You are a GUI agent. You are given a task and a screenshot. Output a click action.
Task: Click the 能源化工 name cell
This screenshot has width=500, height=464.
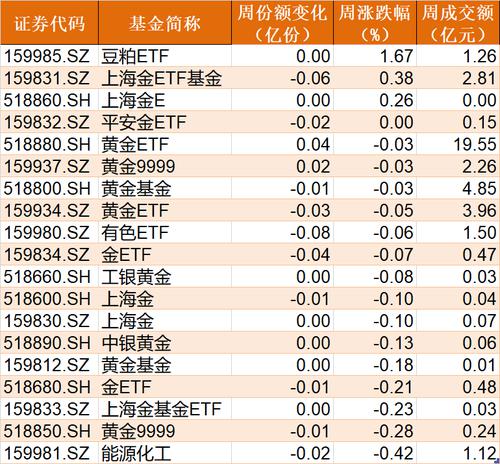coord(165,453)
